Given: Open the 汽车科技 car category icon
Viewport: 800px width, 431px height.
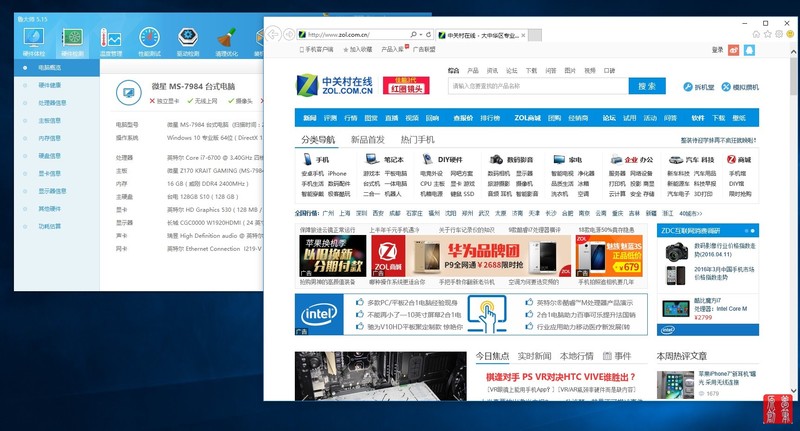Looking at the screenshot, I should tap(676, 160).
